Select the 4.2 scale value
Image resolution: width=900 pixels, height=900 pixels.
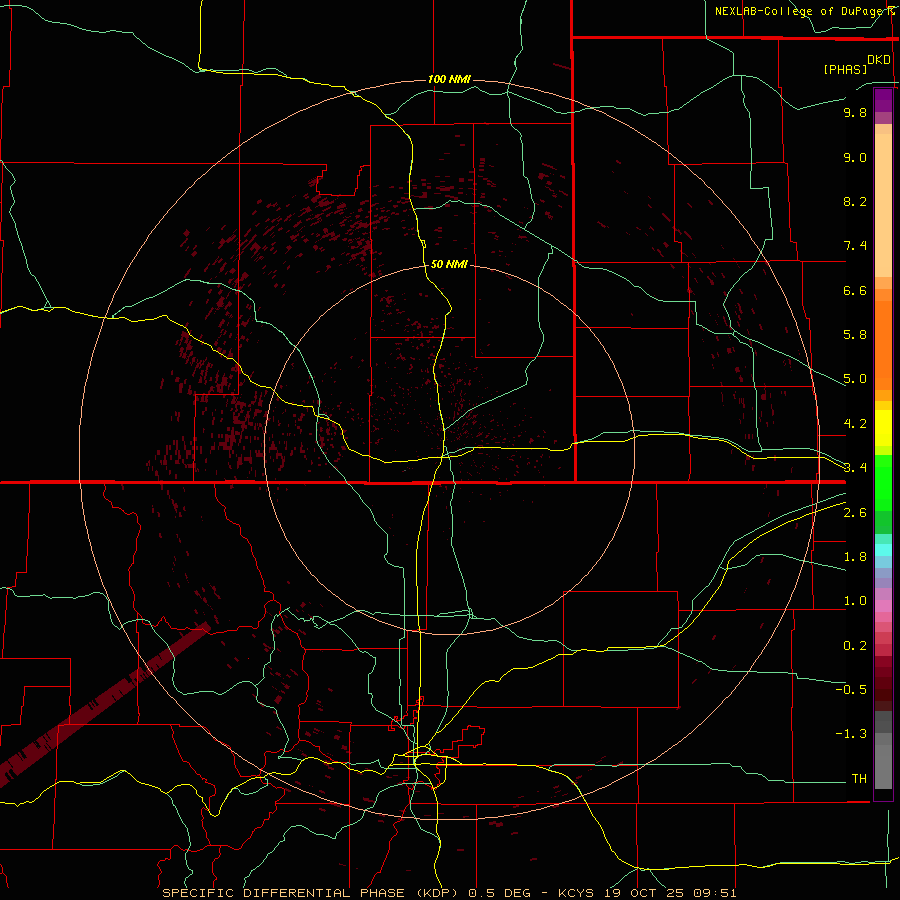[x=855, y=424]
